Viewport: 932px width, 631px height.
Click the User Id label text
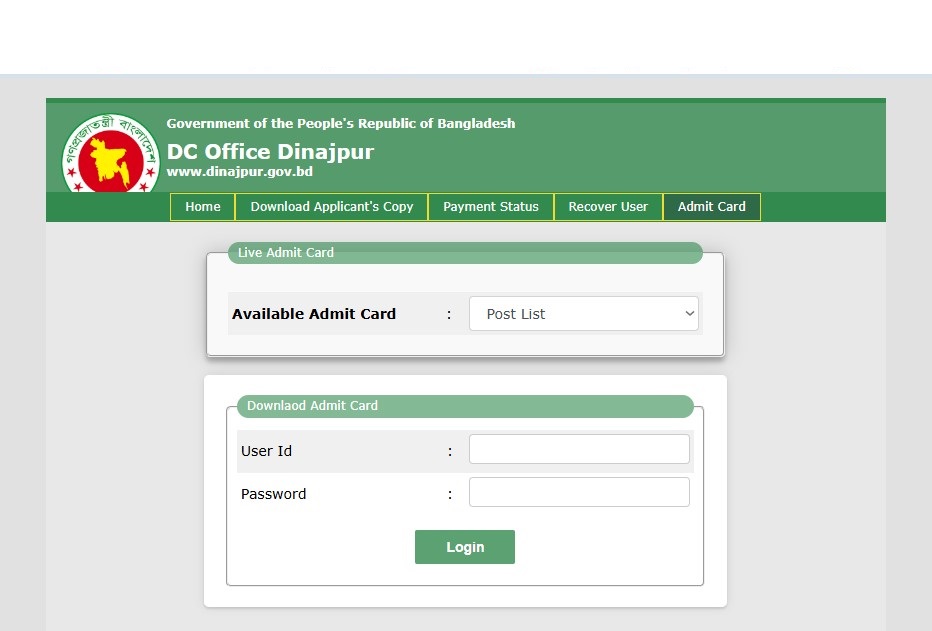tap(266, 451)
